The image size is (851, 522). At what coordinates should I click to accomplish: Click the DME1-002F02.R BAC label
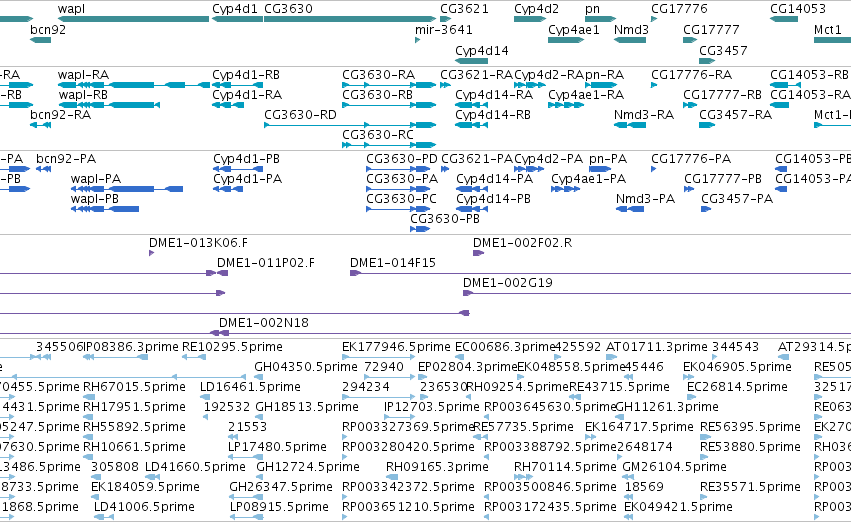coord(523,243)
